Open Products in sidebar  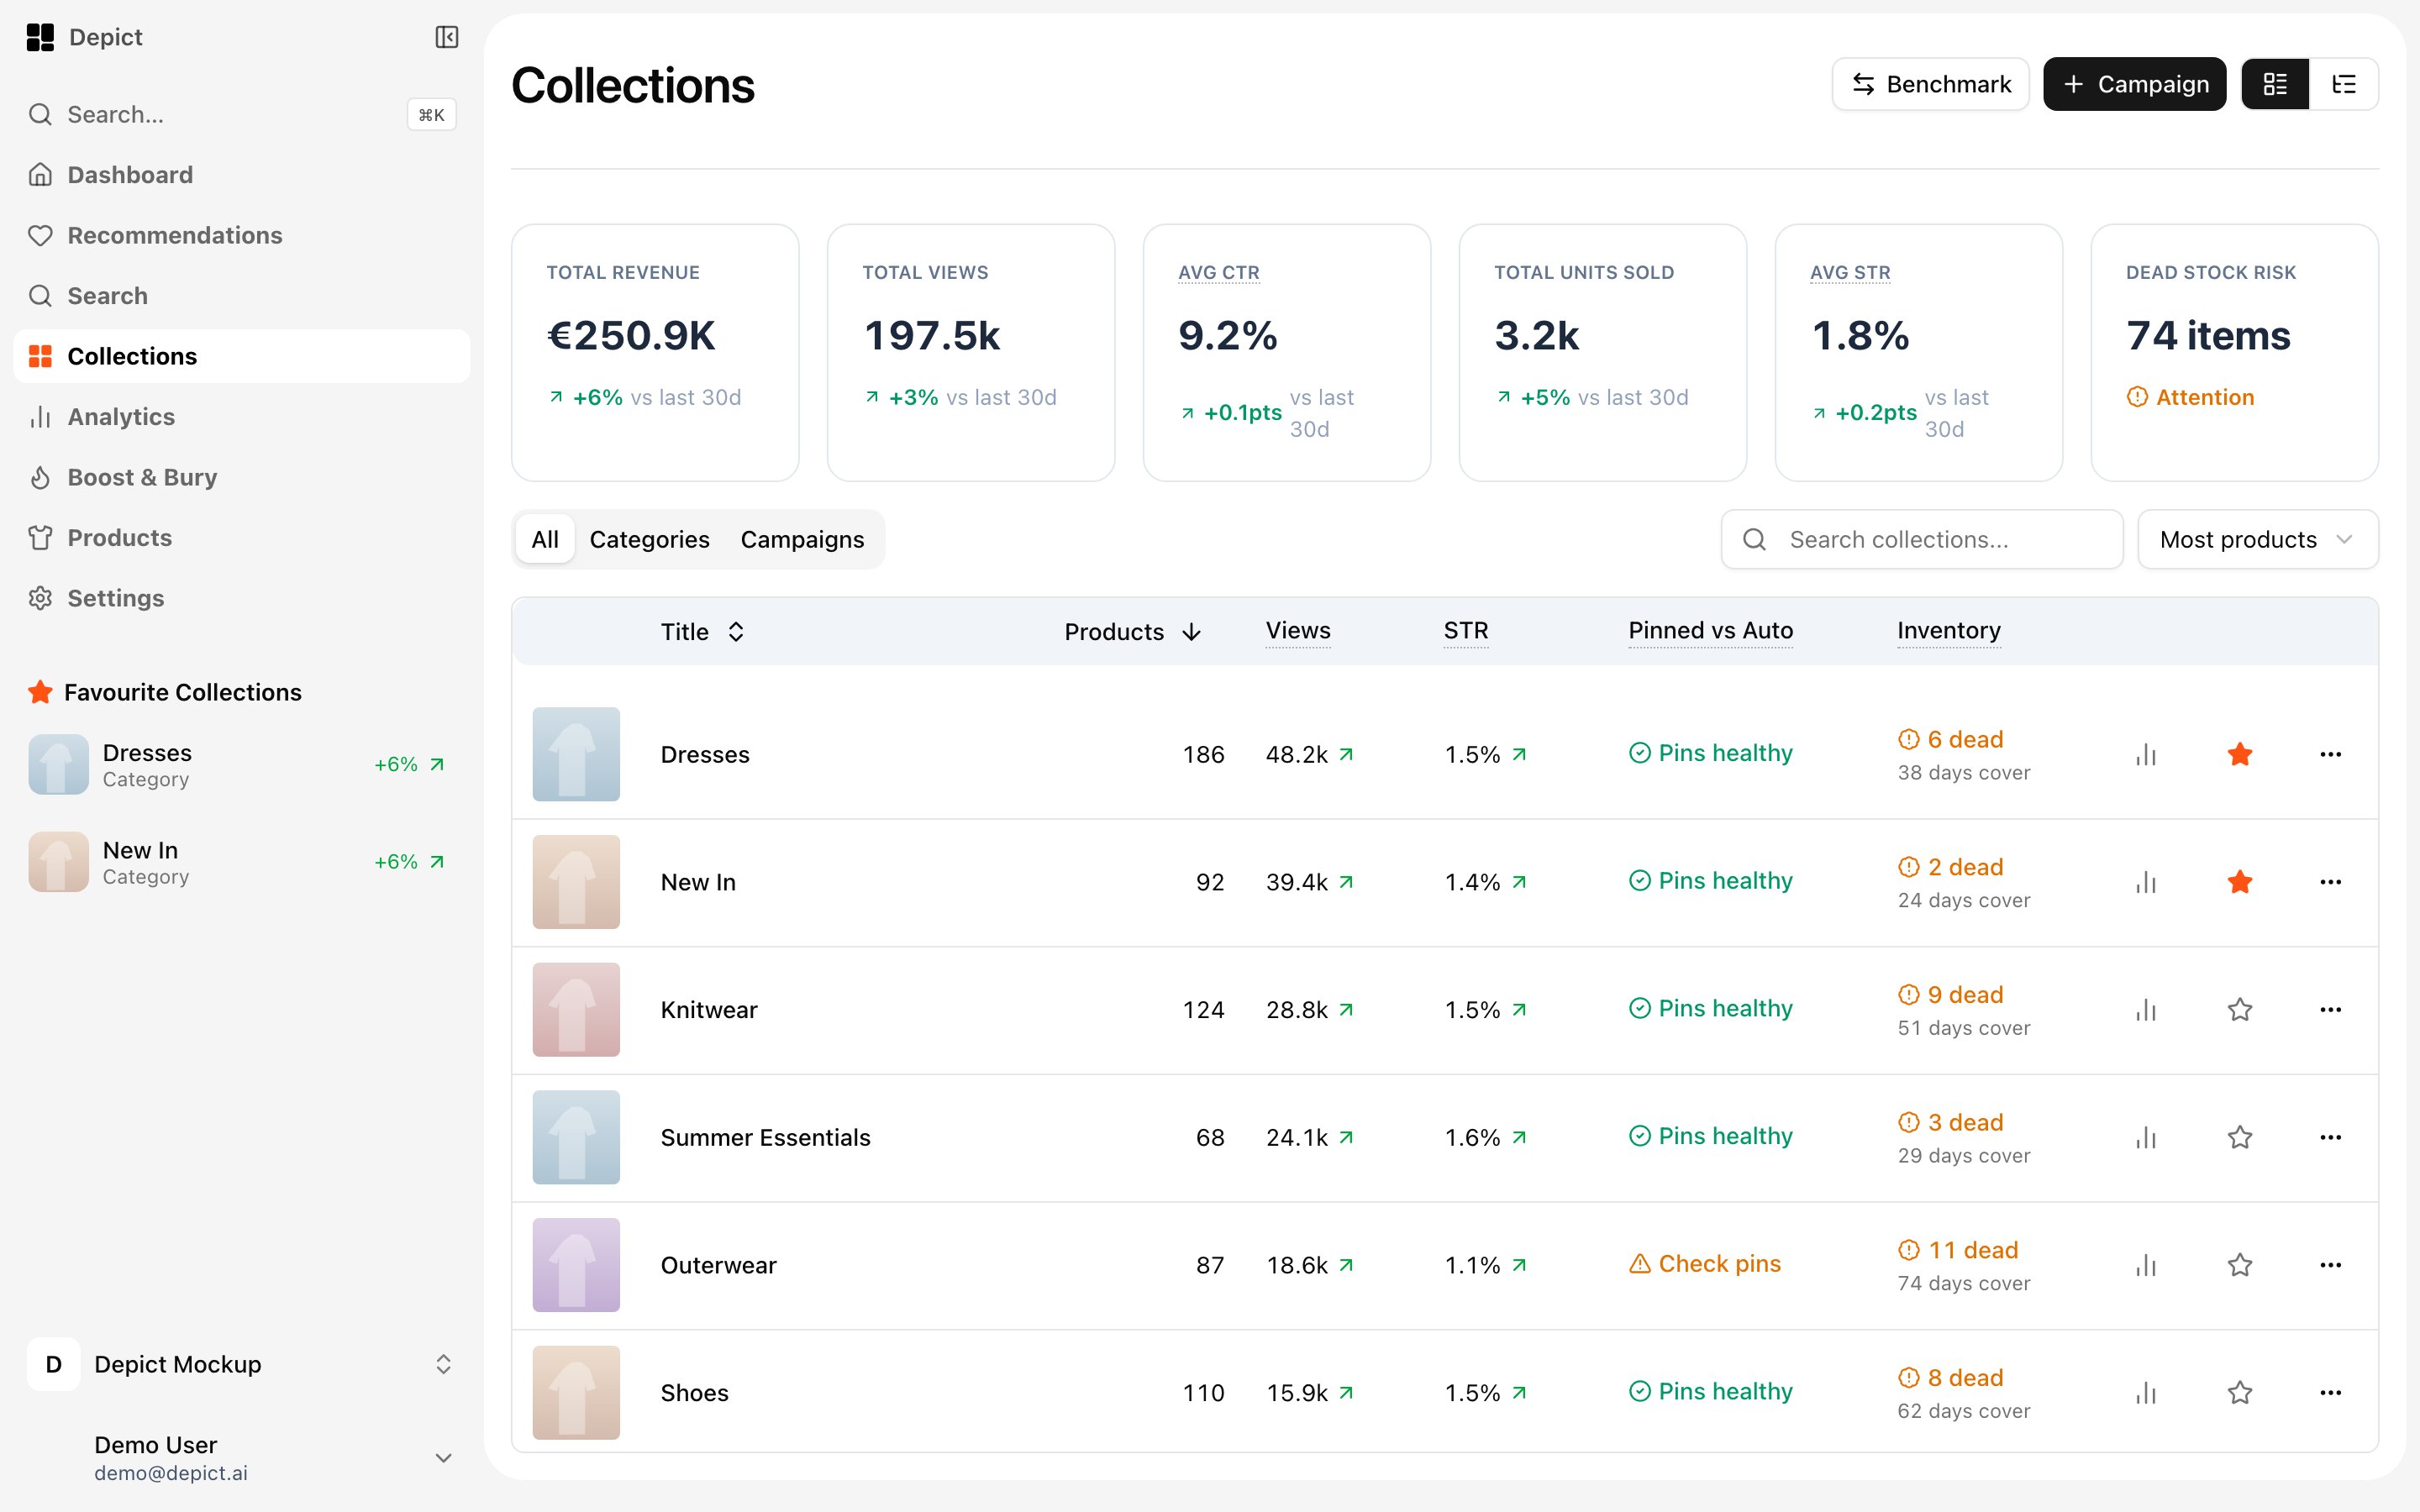pyautogui.click(x=241, y=538)
